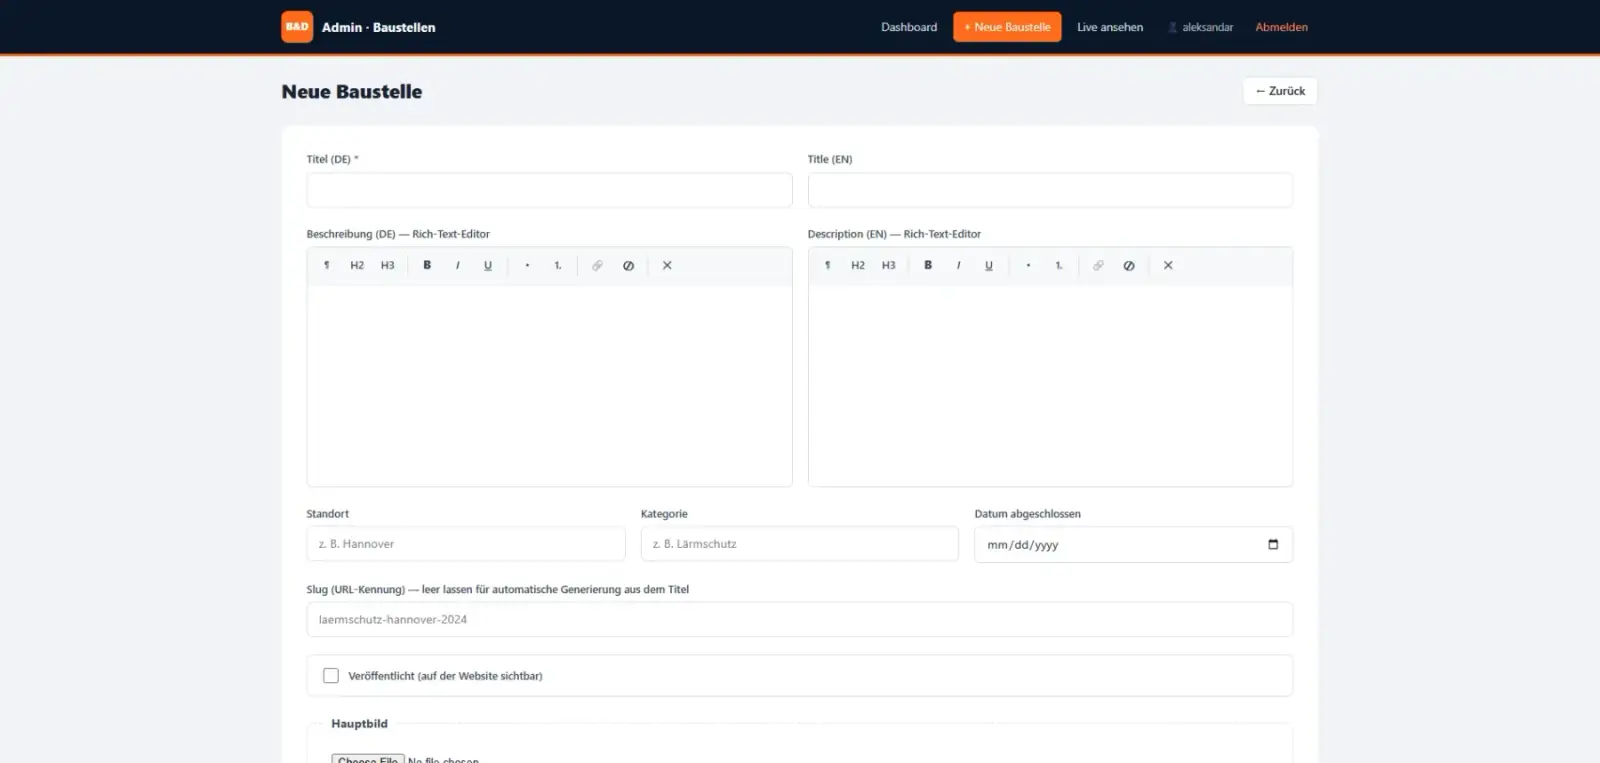Focus the Slug URL-Kennung input field
Viewport: 1600px width, 763px height.
pos(800,620)
